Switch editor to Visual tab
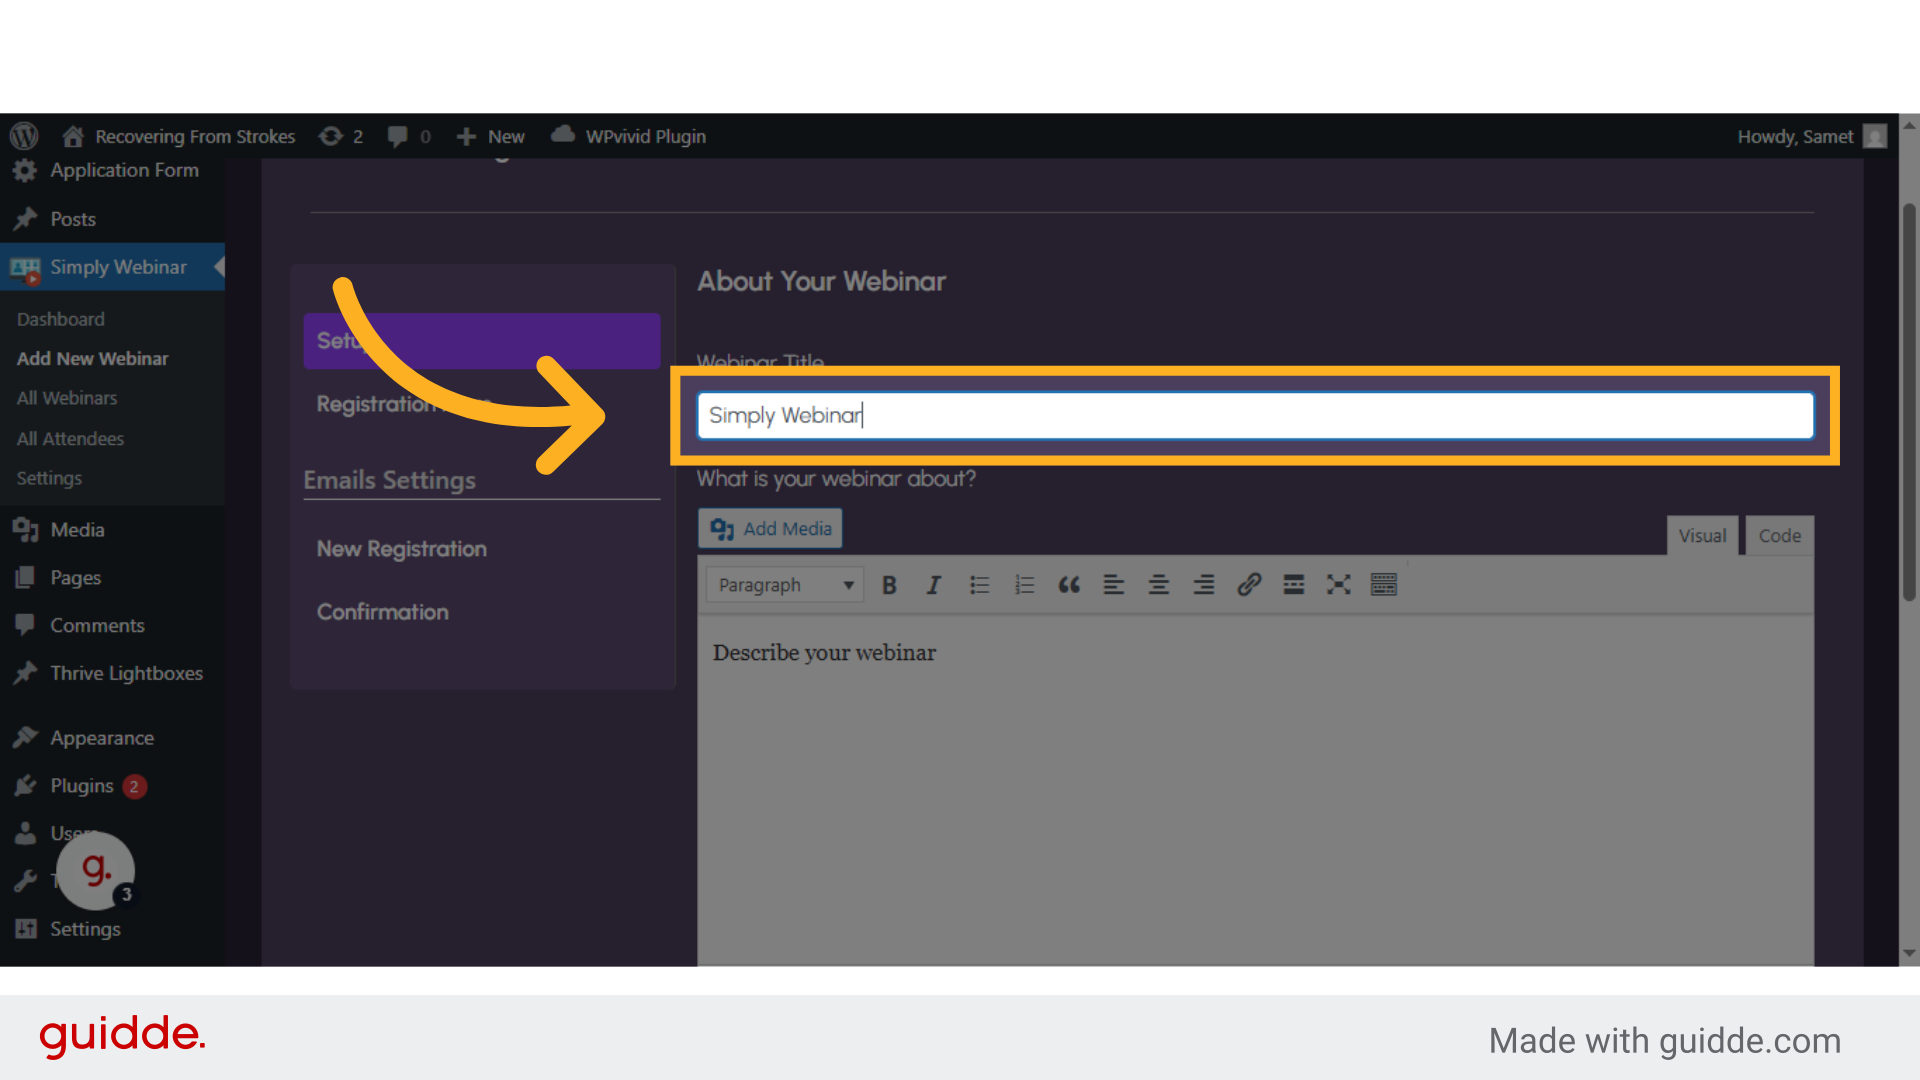The height and width of the screenshot is (1080, 1920). (x=1702, y=536)
